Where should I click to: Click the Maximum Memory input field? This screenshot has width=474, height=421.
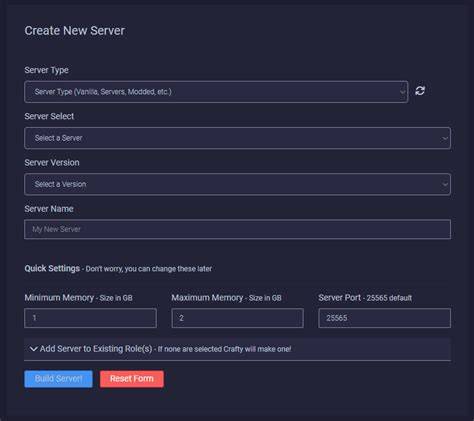(237, 318)
